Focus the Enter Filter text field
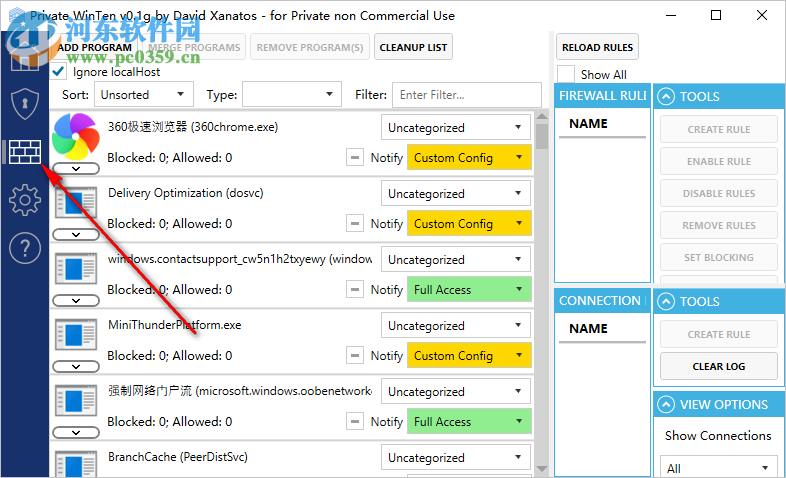This screenshot has height=478, width=786. (x=467, y=95)
